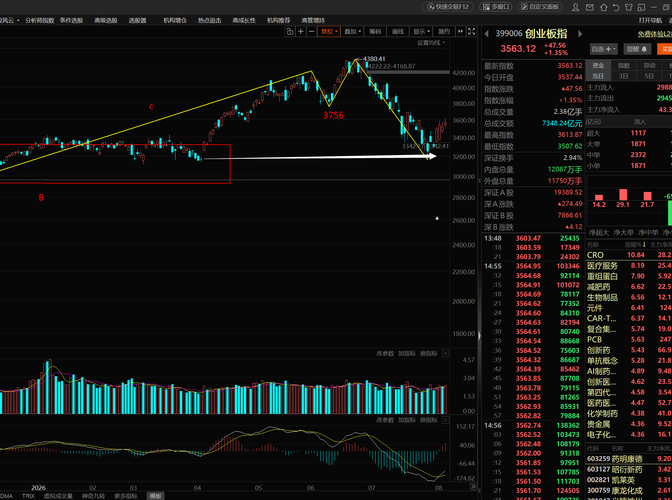Click the scroll-right arrows on time axis
This screenshot has height=500, width=672.
pos(473,487)
